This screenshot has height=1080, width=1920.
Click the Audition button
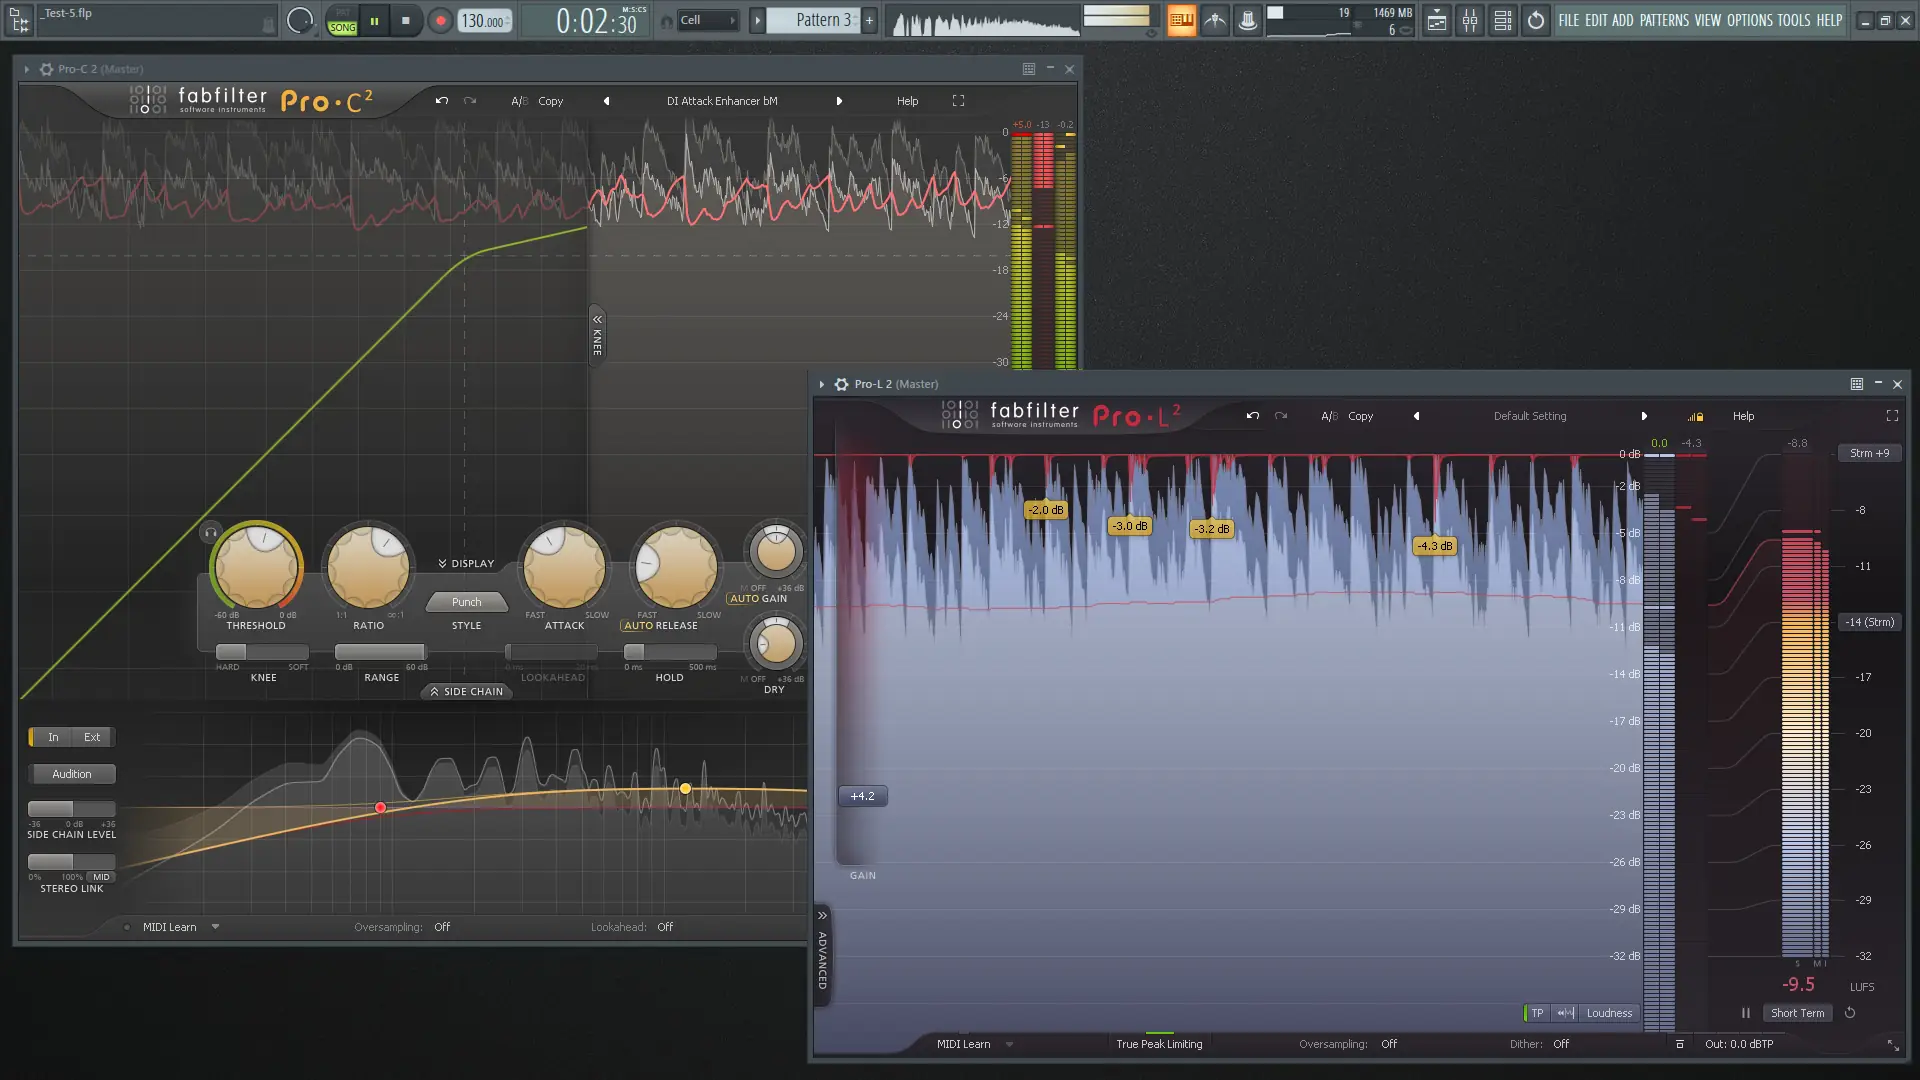coord(72,774)
